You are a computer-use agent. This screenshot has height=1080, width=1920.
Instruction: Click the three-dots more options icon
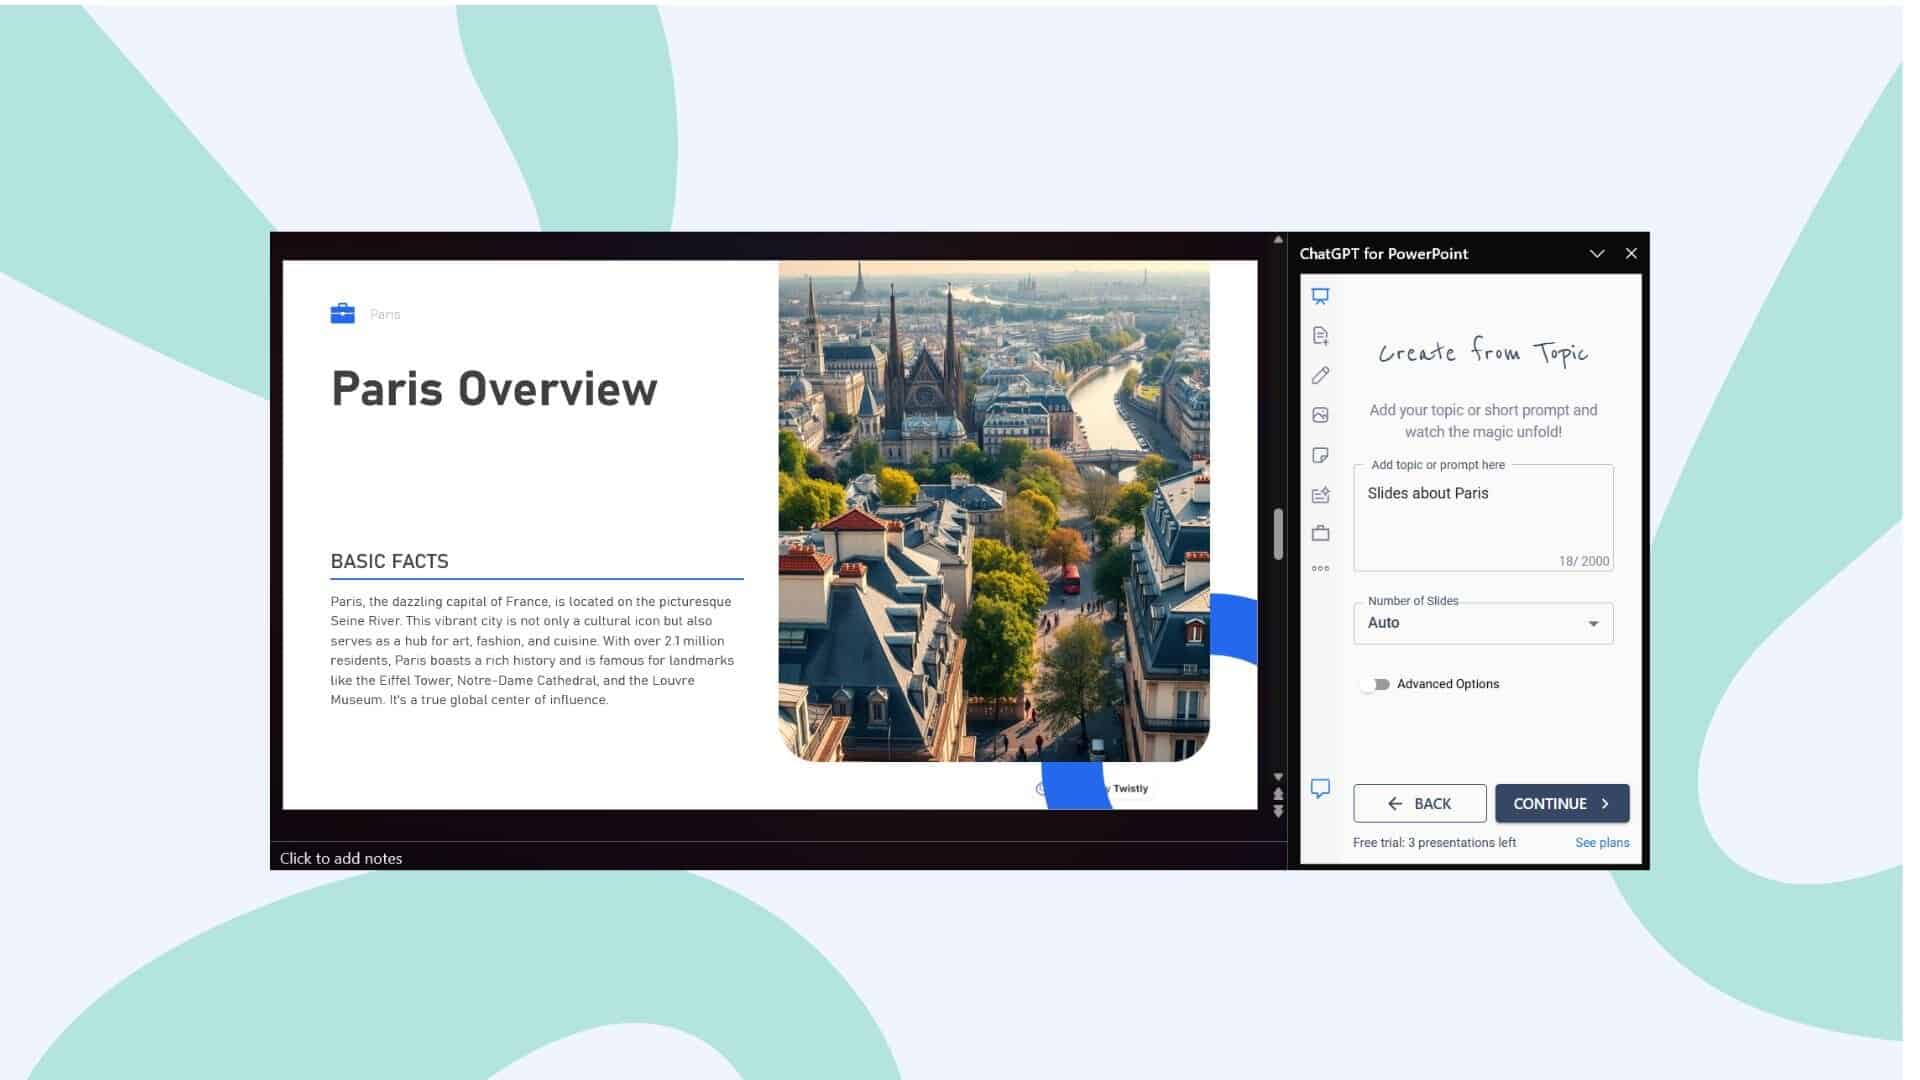[x=1320, y=567]
